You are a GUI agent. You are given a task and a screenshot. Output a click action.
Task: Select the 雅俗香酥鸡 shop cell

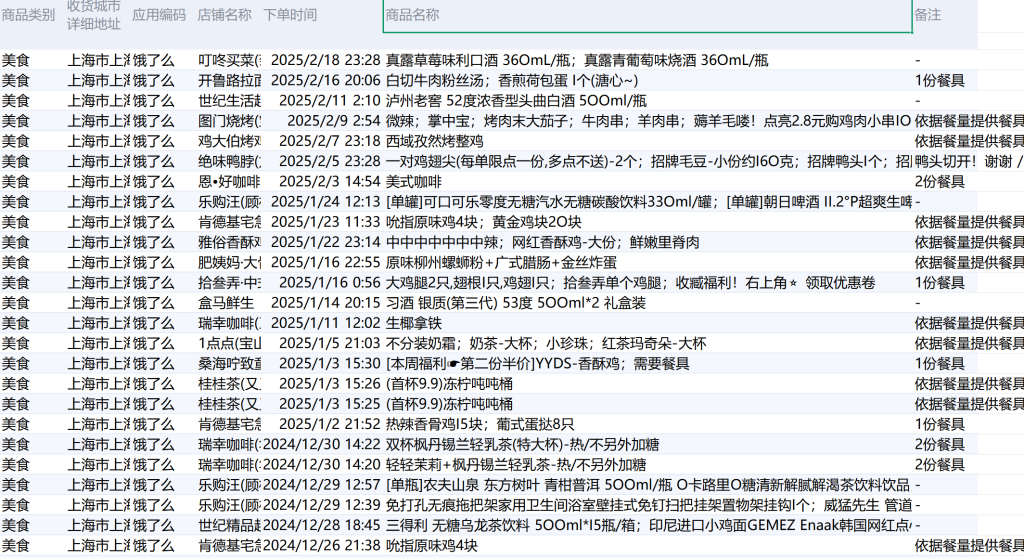click(x=229, y=242)
